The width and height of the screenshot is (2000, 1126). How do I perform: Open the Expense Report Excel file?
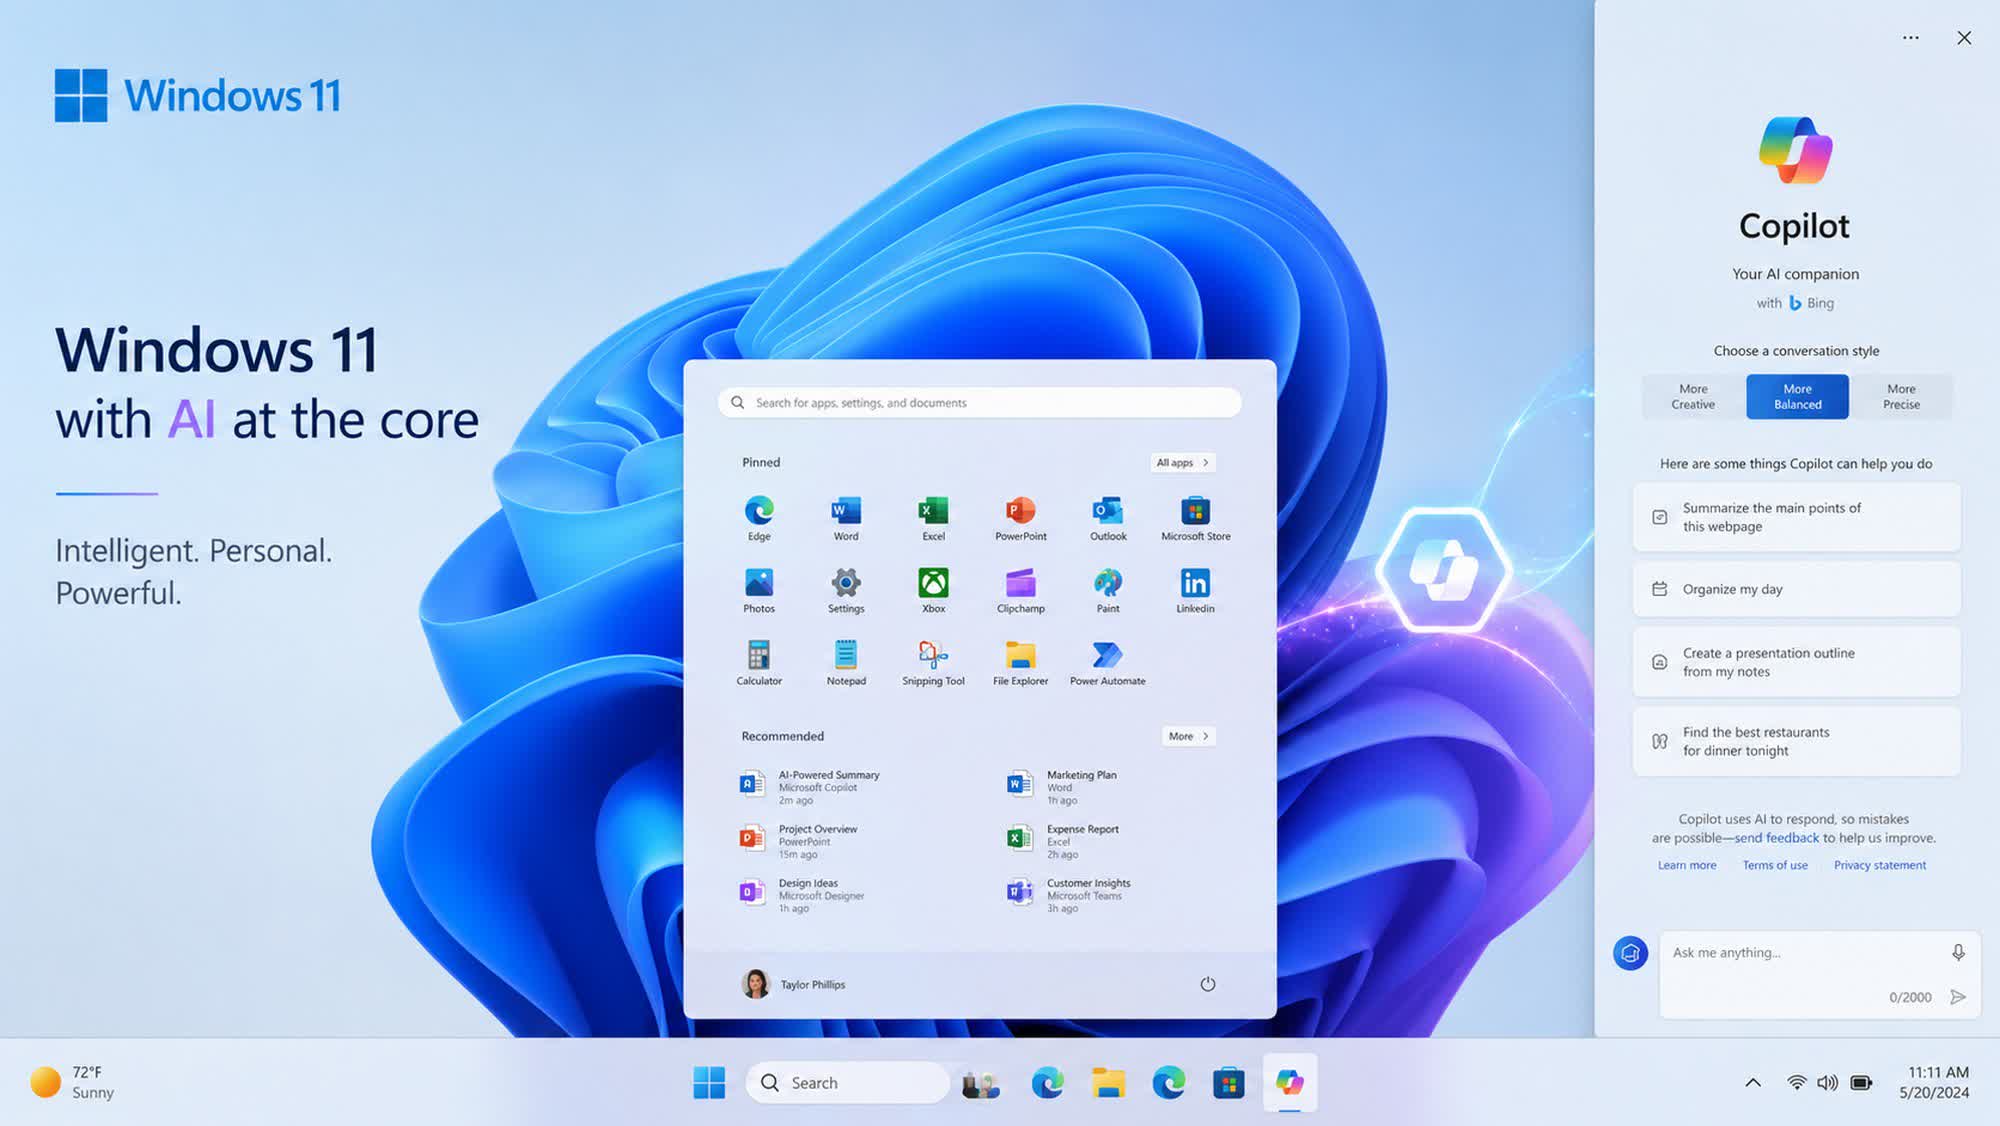(1063, 840)
